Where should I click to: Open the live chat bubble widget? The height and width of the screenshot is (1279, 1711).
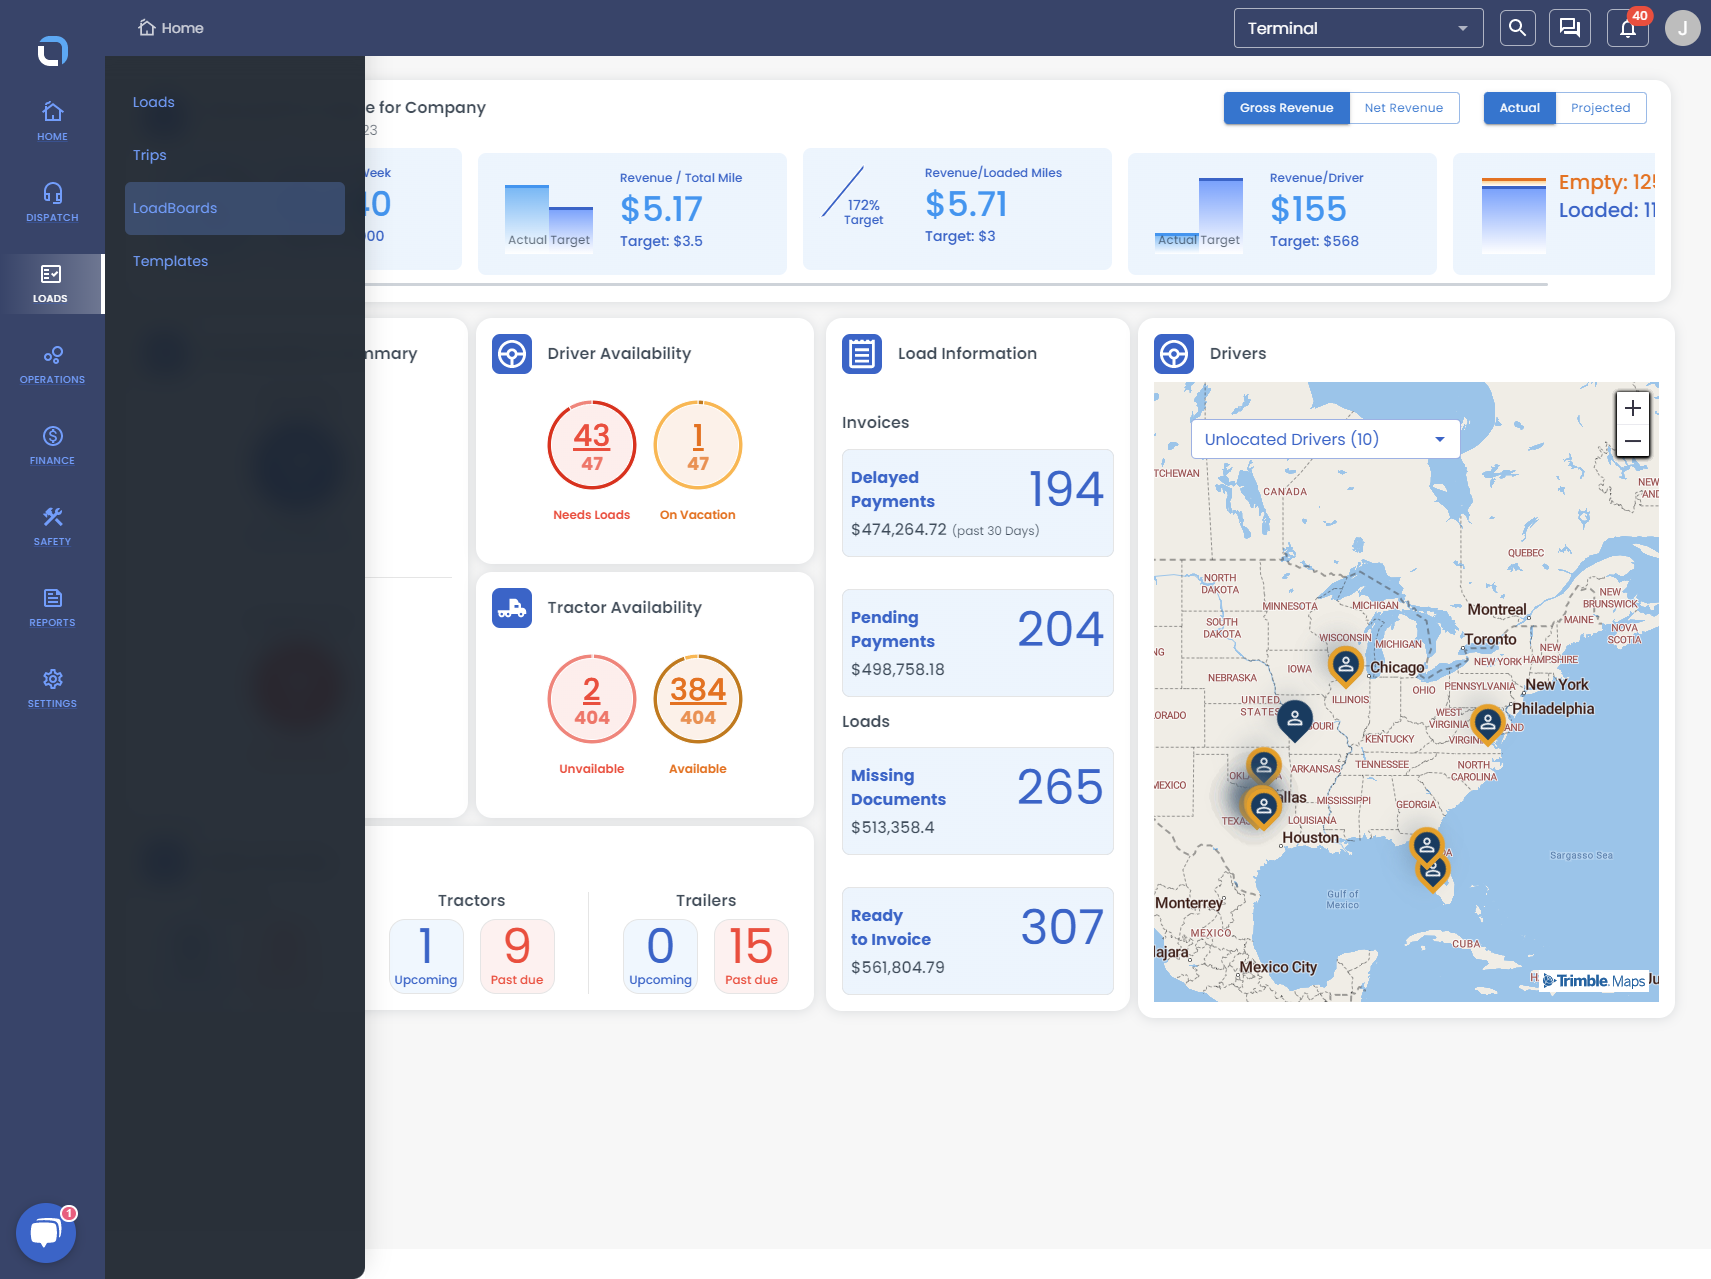tap(46, 1233)
